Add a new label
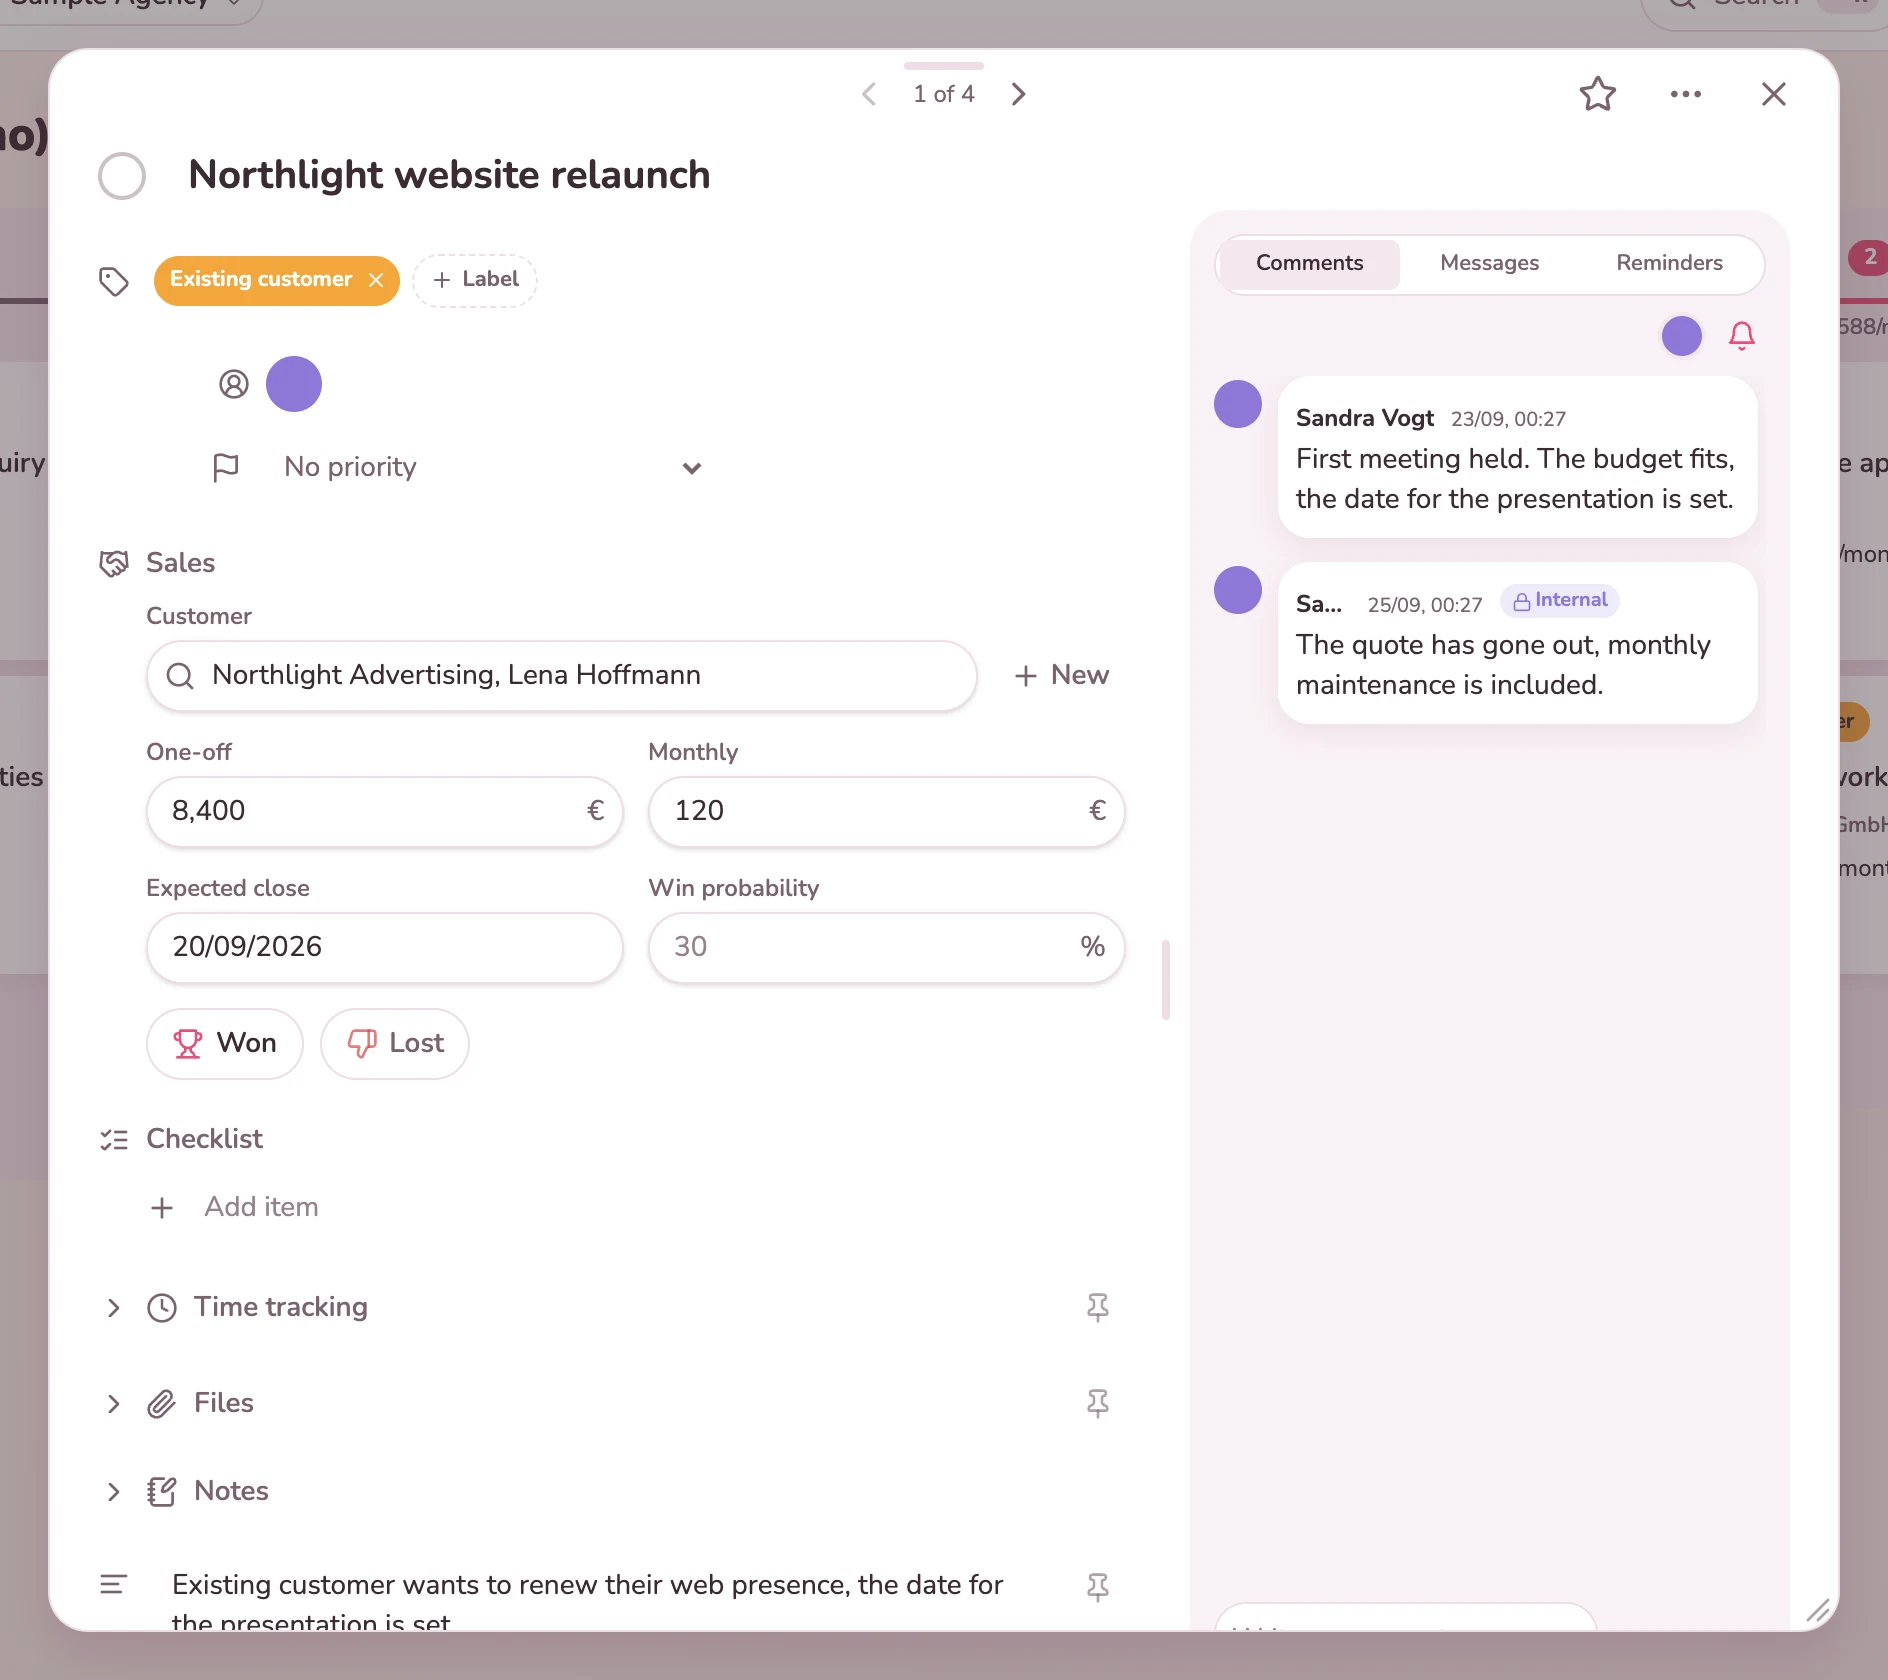The image size is (1888, 1680). point(475,280)
